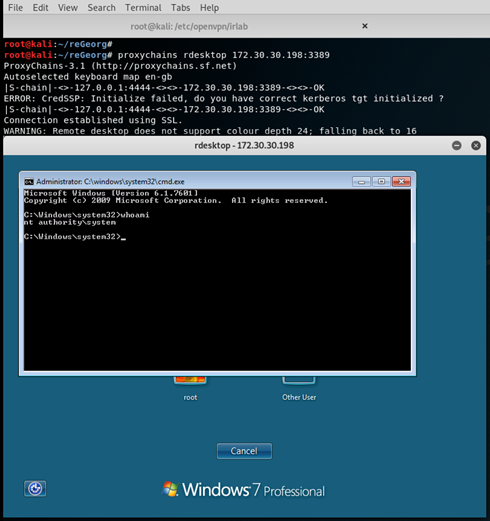Select the root@kali /etc/openvpn/irlab tab
This screenshot has width=490, height=521.
coord(189,26)
